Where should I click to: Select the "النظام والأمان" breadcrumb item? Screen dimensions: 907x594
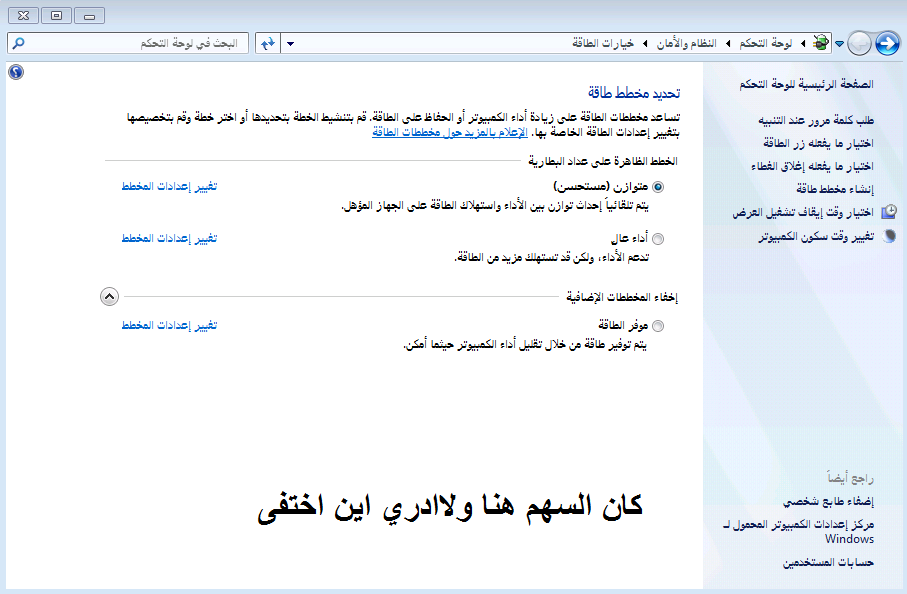pyautogui.click(x=686, y=43)
